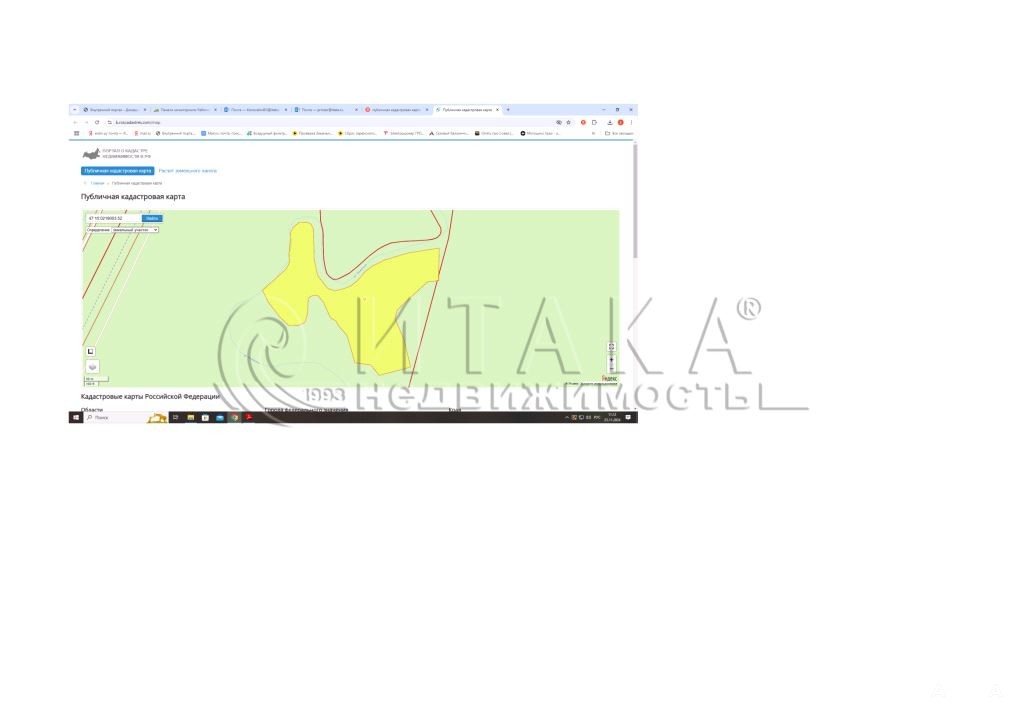Open the map layers switcher

coord(92,366)
